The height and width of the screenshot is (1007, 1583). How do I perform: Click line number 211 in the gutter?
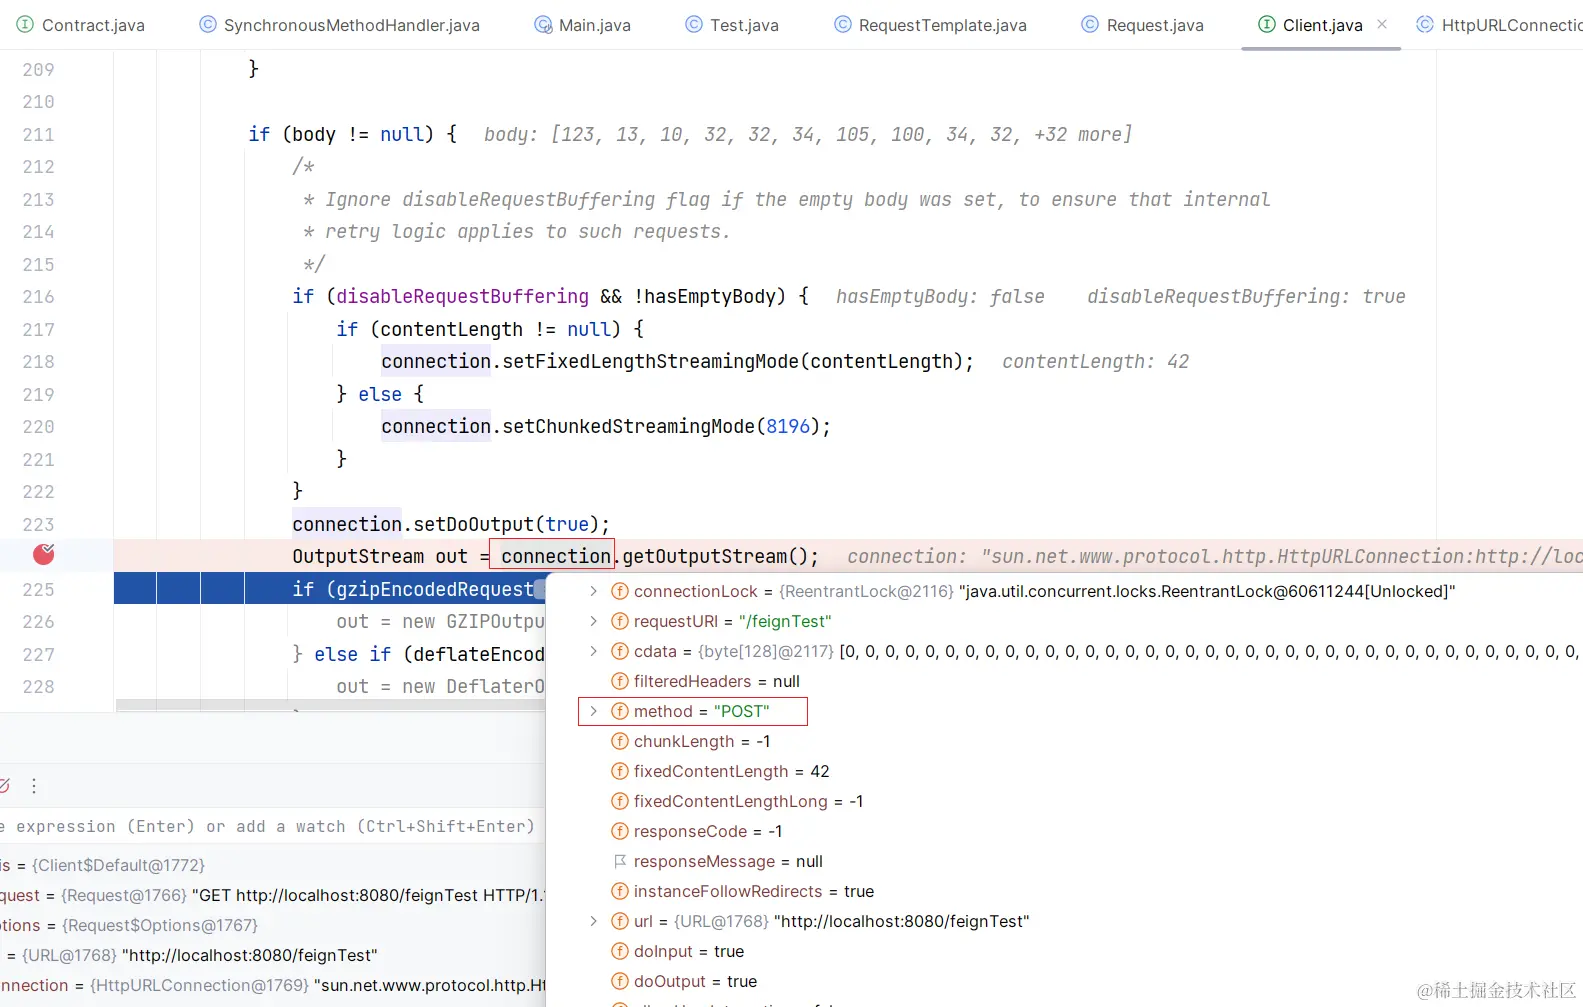pos(38,134)
